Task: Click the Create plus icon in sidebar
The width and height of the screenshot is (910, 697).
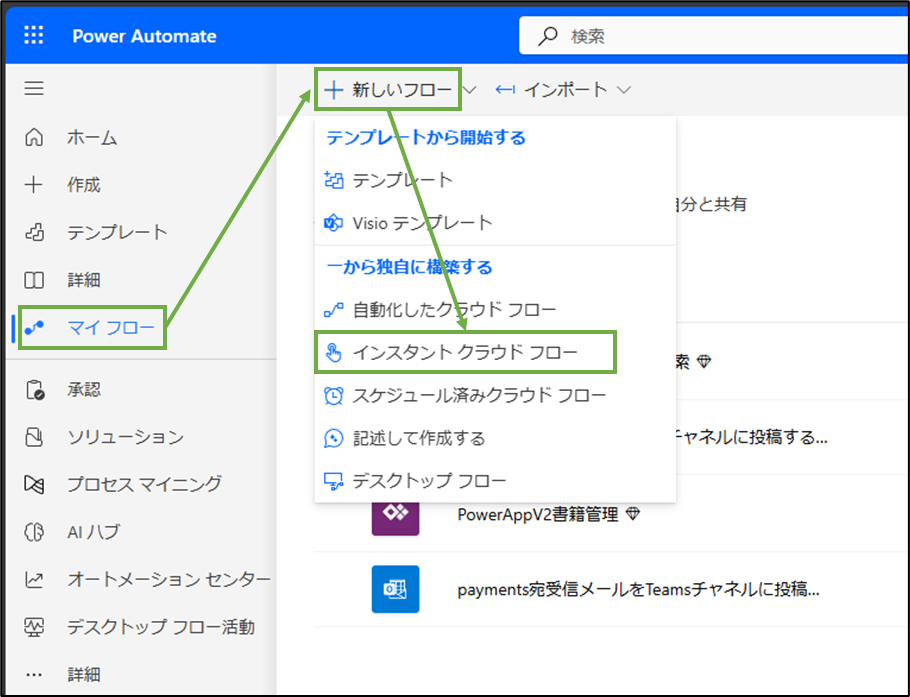Action: point(34,185)
